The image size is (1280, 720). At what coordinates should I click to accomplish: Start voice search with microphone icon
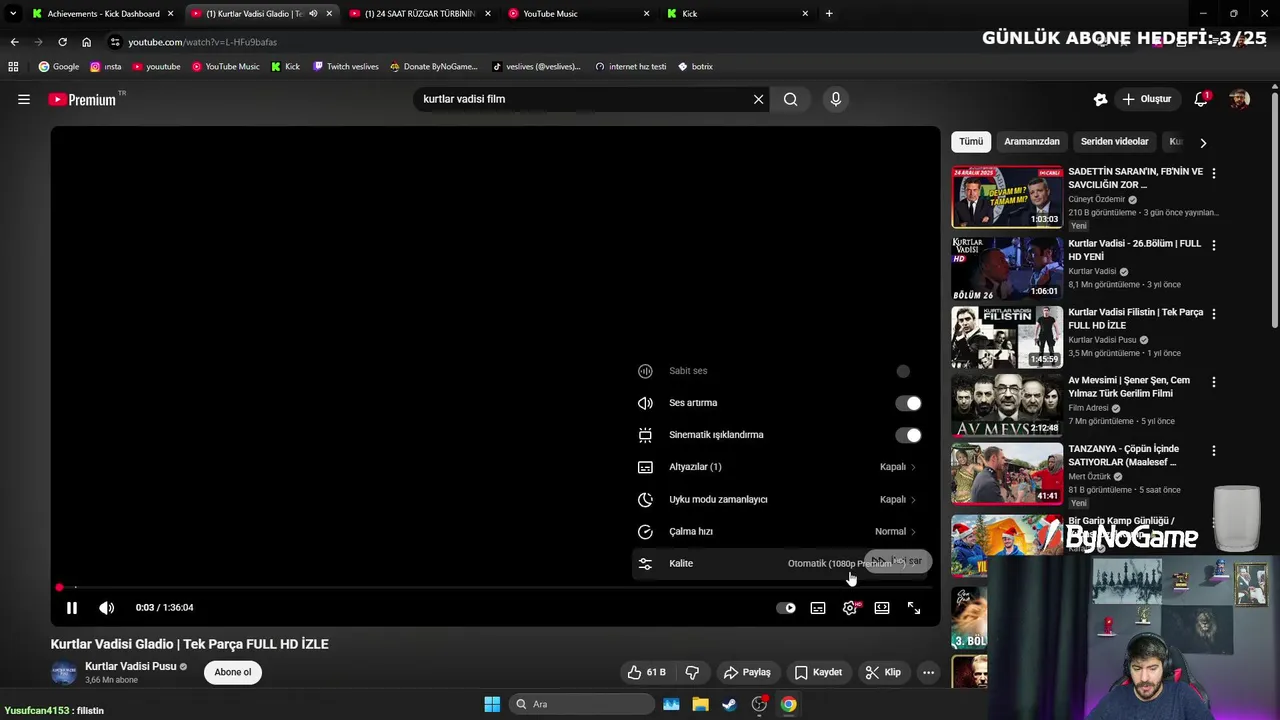pyautogui.click(x=836, y=99)
